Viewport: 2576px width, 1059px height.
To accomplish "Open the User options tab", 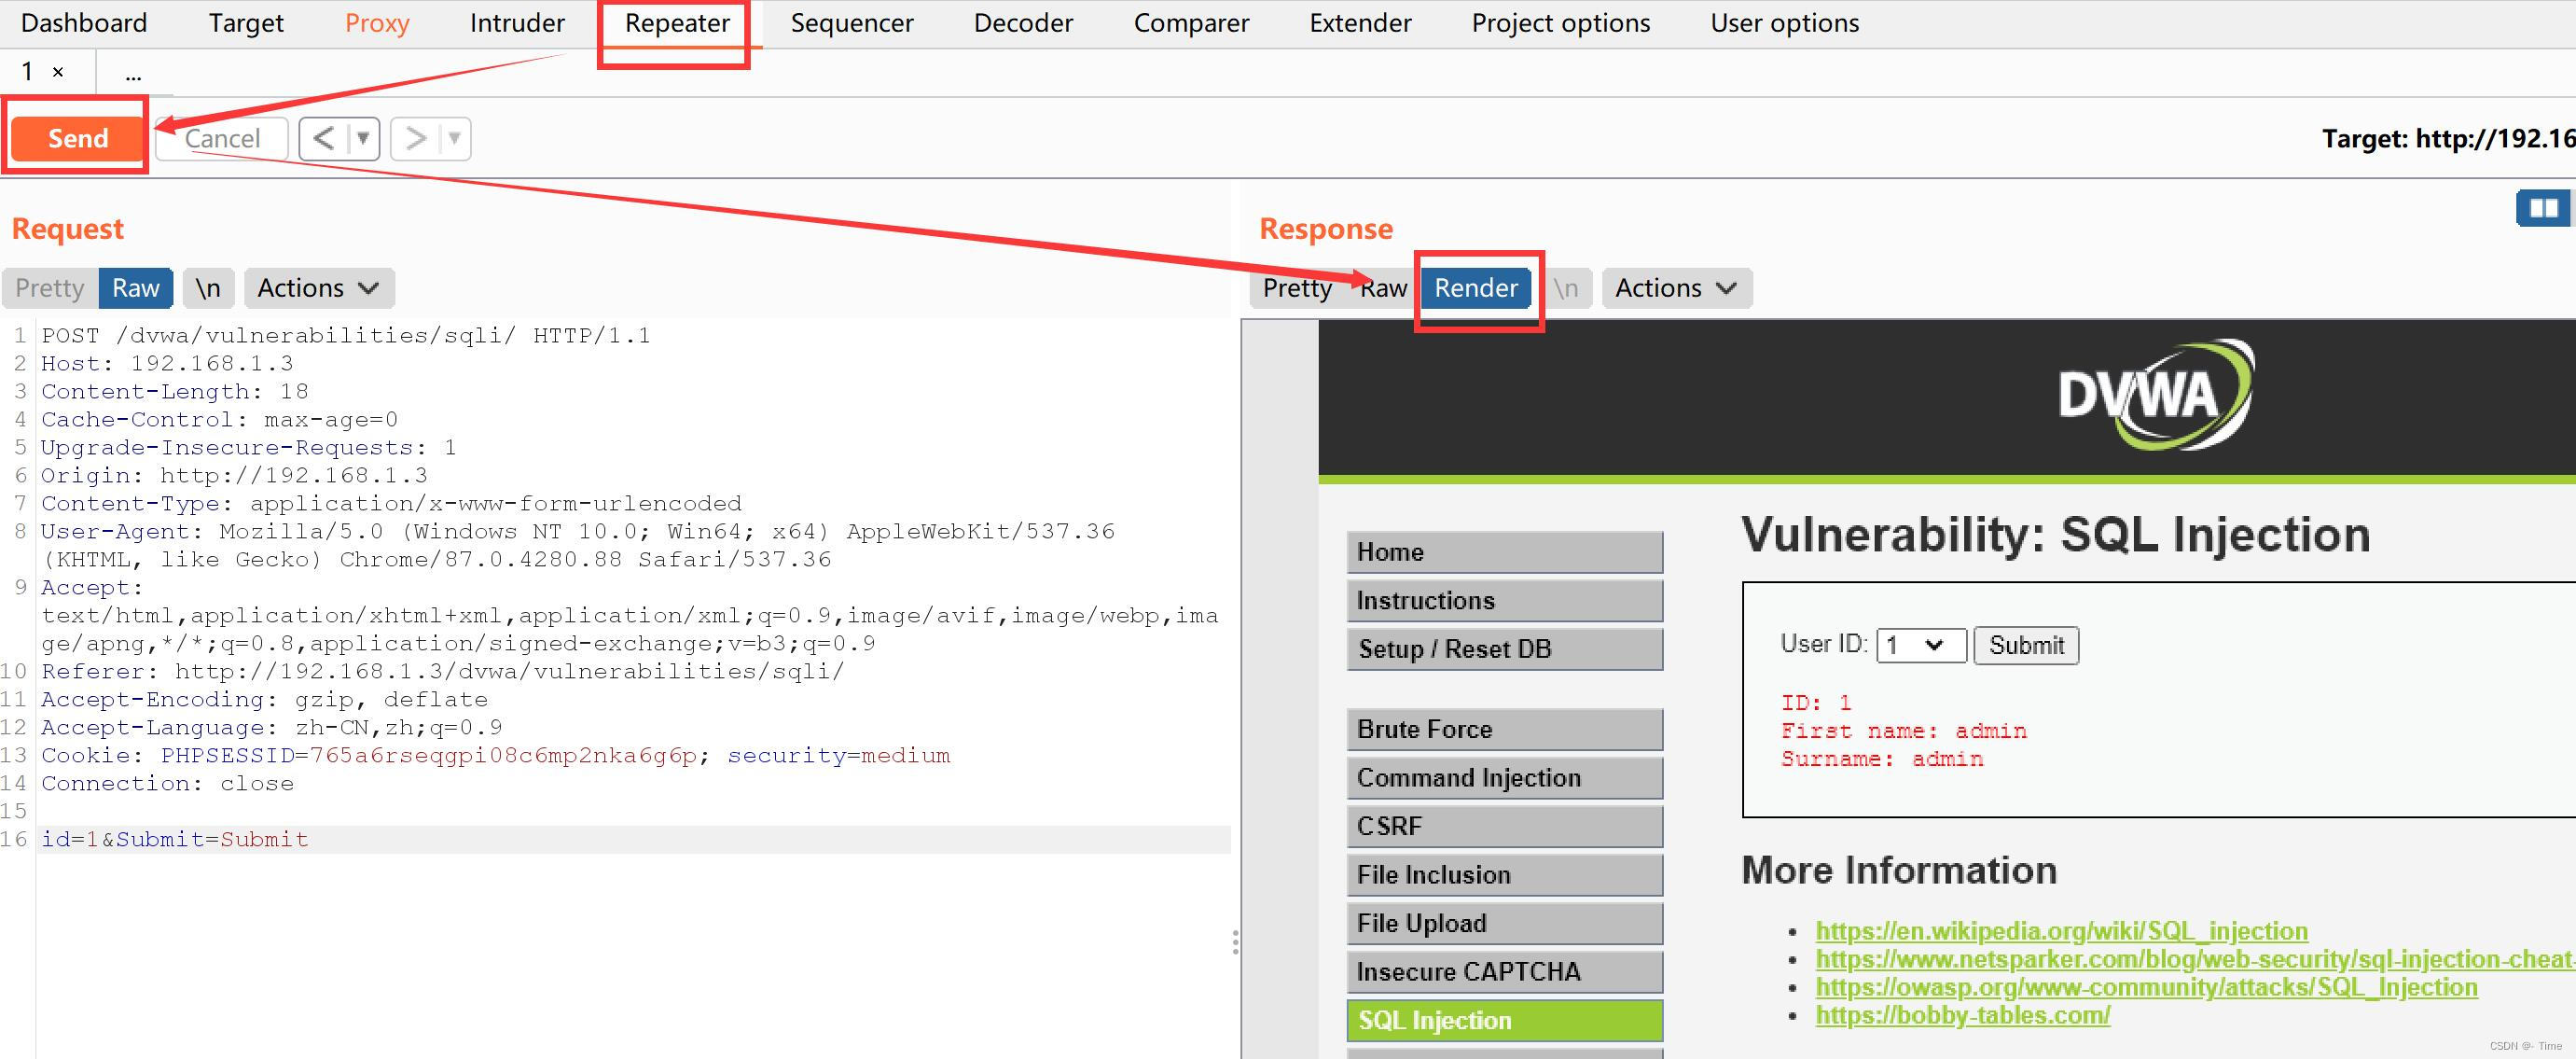I will pos(1785,23).
